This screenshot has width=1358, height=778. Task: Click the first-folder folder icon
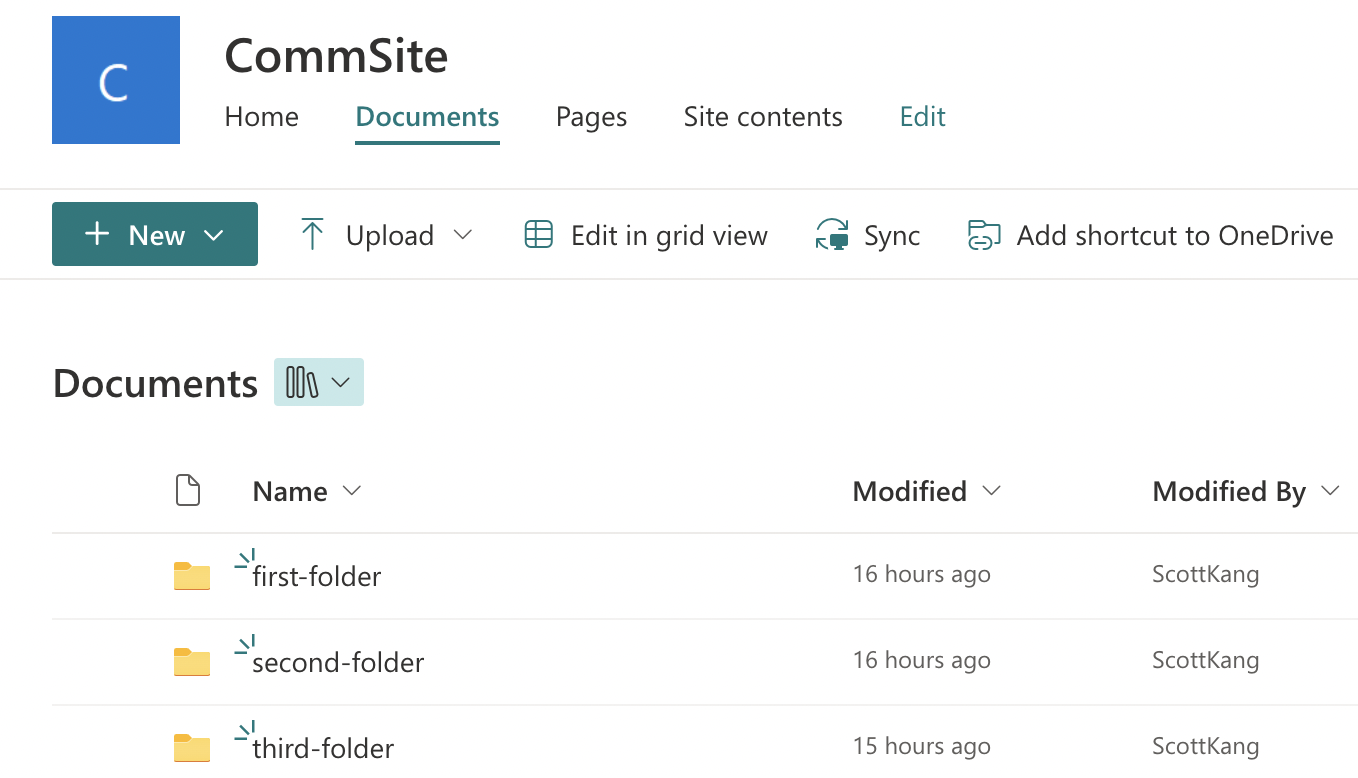(192, 576)
